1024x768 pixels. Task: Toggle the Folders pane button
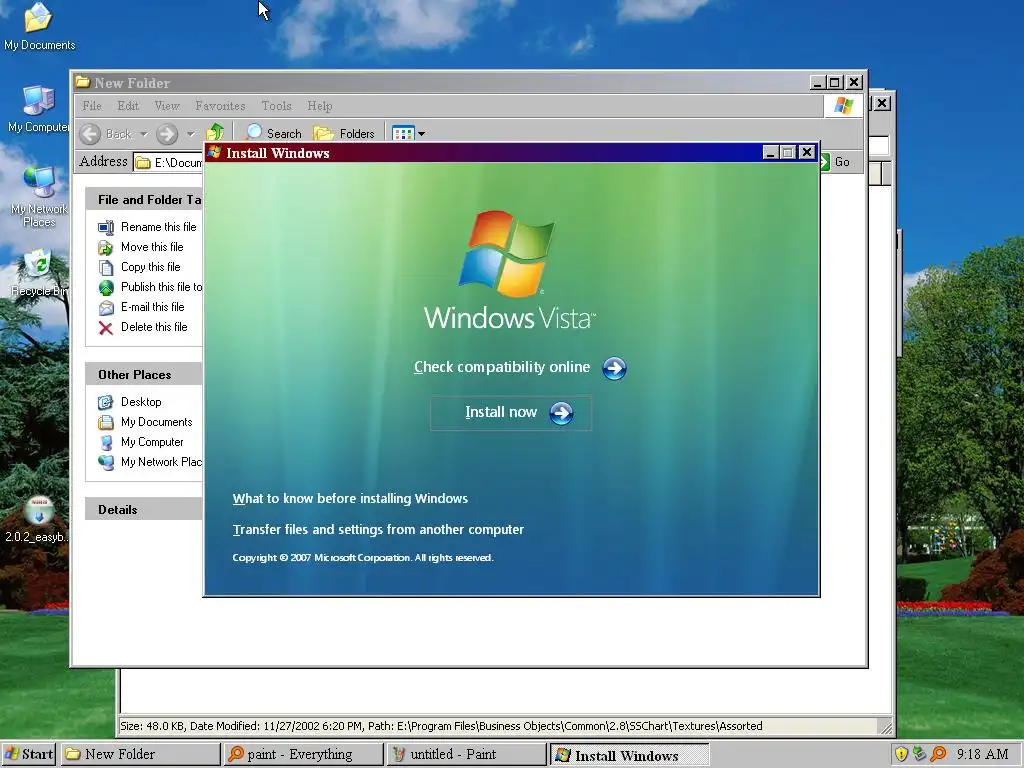click(344, 134)
